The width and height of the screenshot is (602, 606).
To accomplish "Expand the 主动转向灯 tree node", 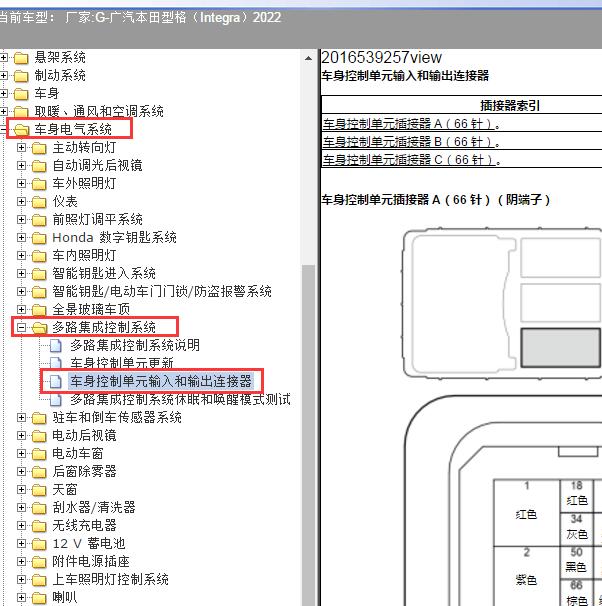I will pos(21,148).
